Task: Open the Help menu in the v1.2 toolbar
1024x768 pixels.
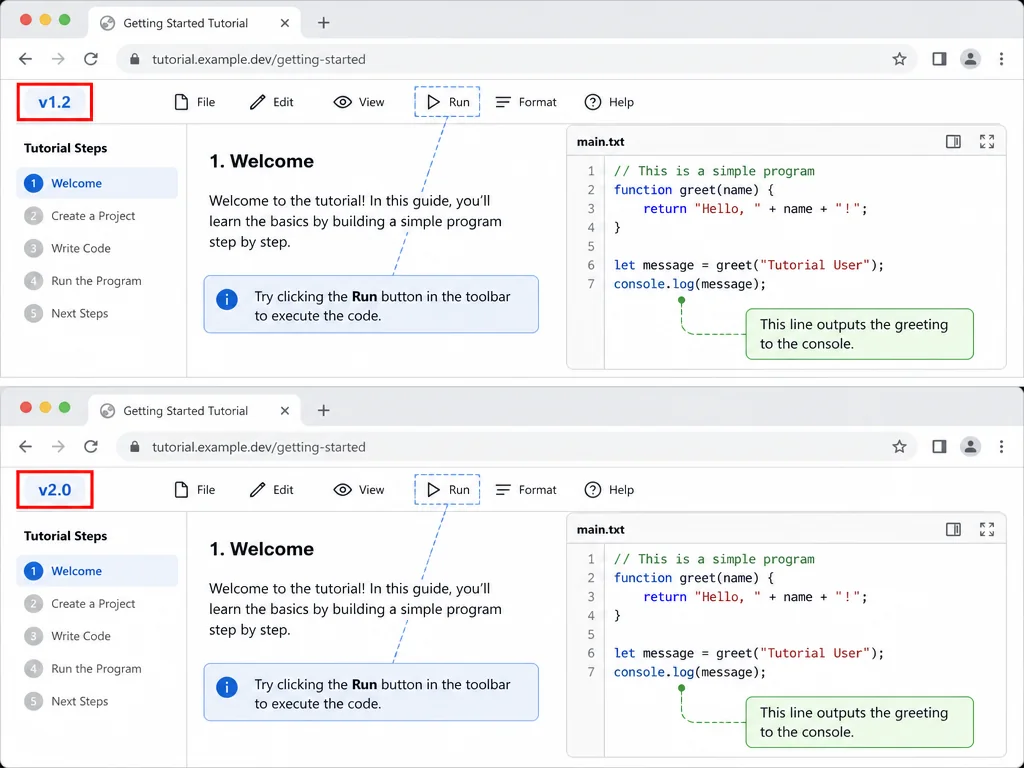Action: click(x=609, y=102)
